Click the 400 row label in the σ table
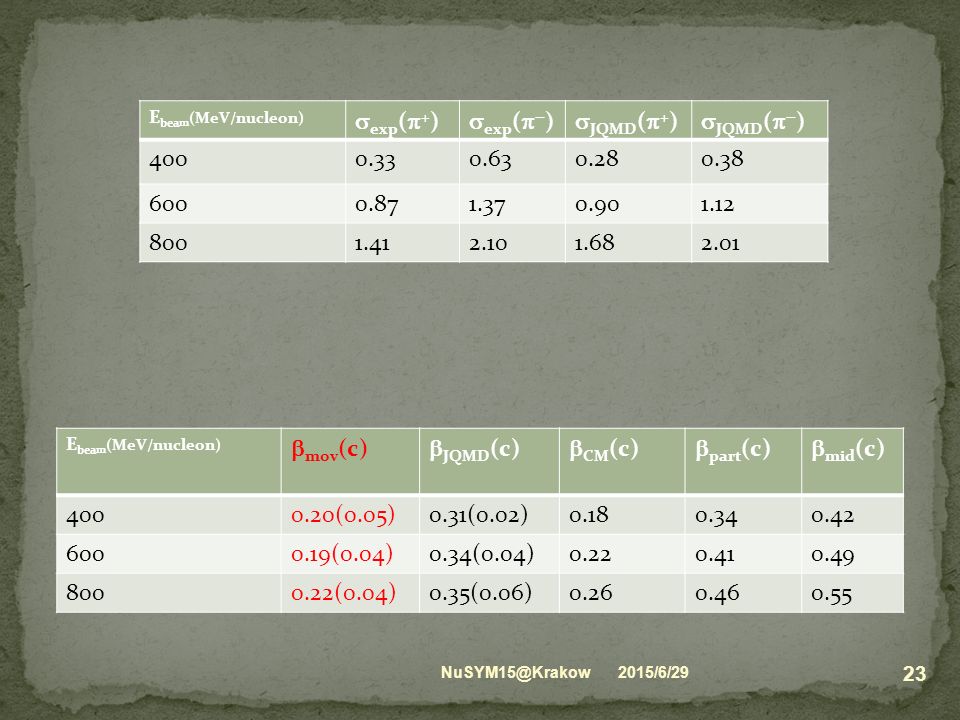Screen dimensions: 960x720 click(x=168, y=160)
